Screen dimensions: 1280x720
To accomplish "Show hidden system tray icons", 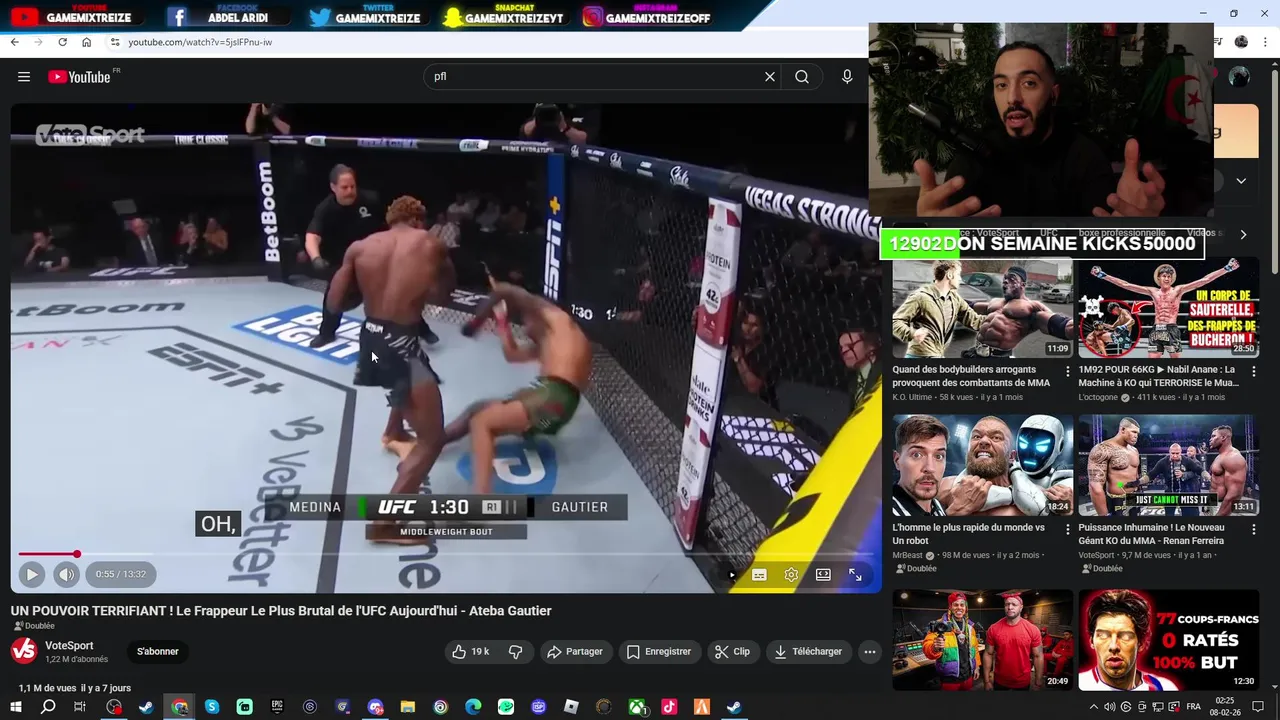I will tap(1093, 707).
